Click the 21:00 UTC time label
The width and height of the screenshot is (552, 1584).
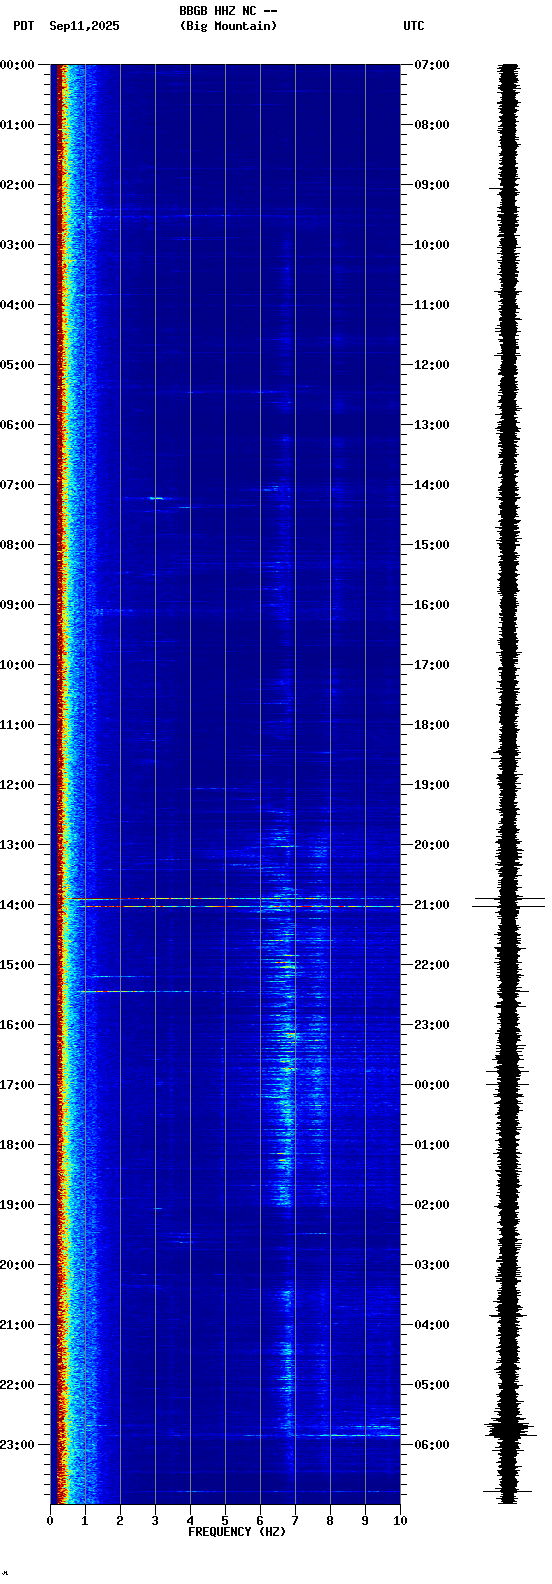point(432,905)
